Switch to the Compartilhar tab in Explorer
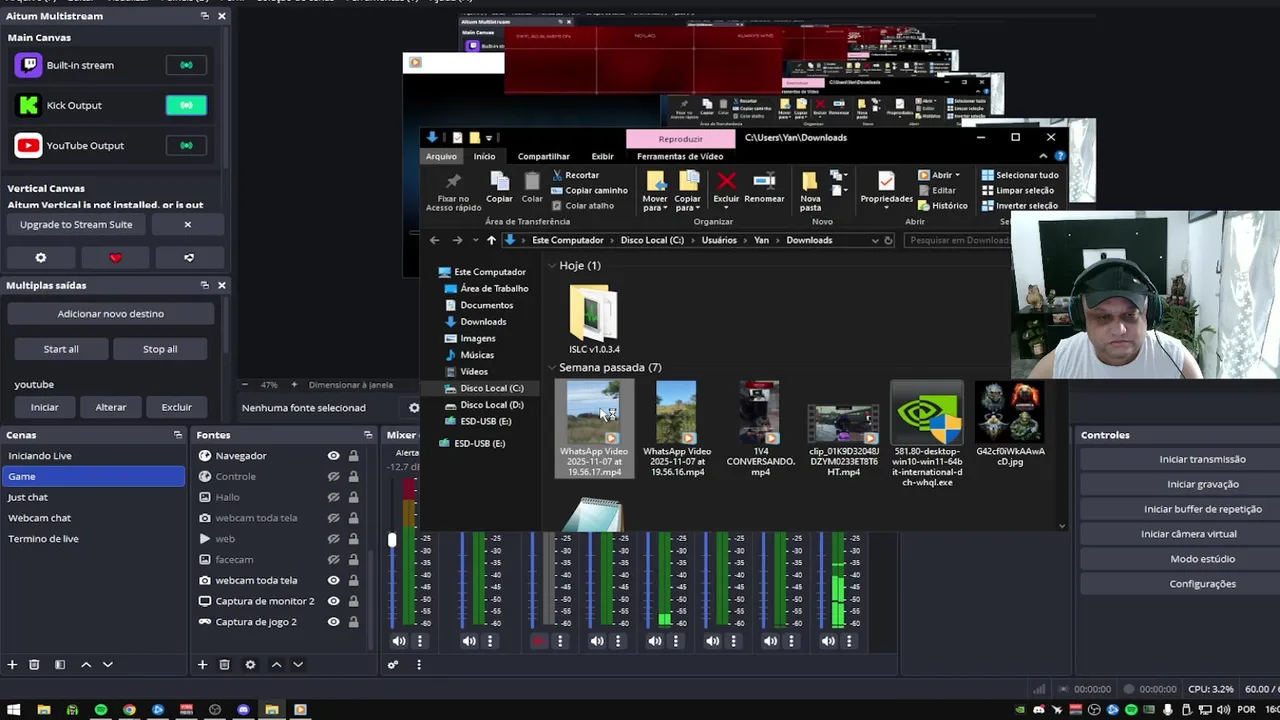The width and height of the screenshot is (1280, 720). click(543, 156)
